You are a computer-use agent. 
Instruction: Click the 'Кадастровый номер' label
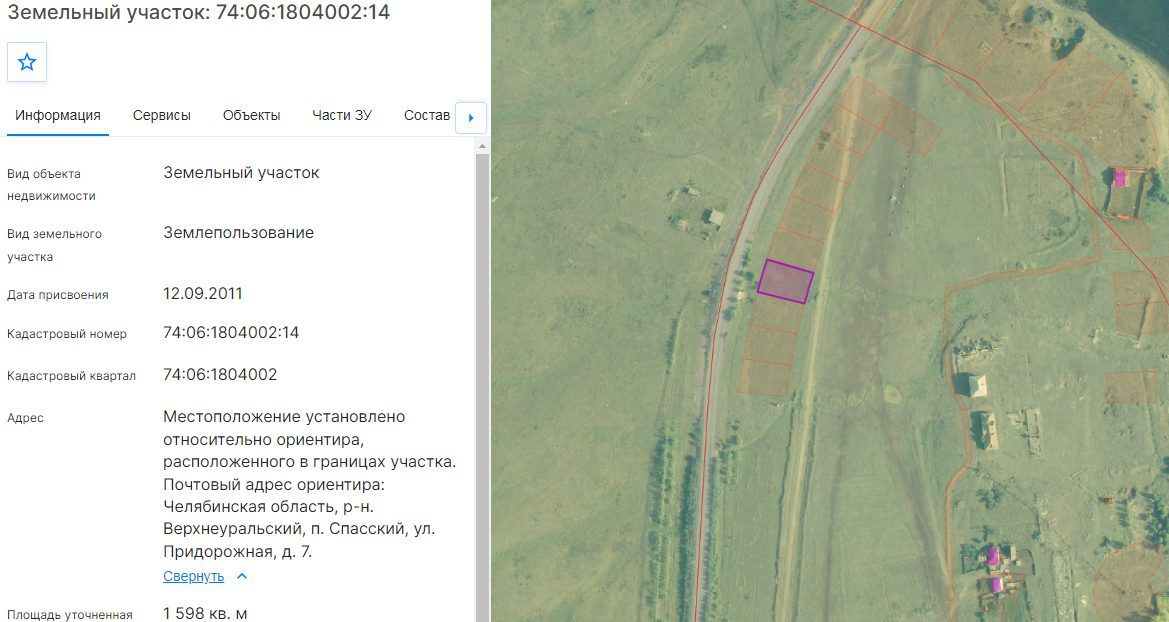point(66,334)
